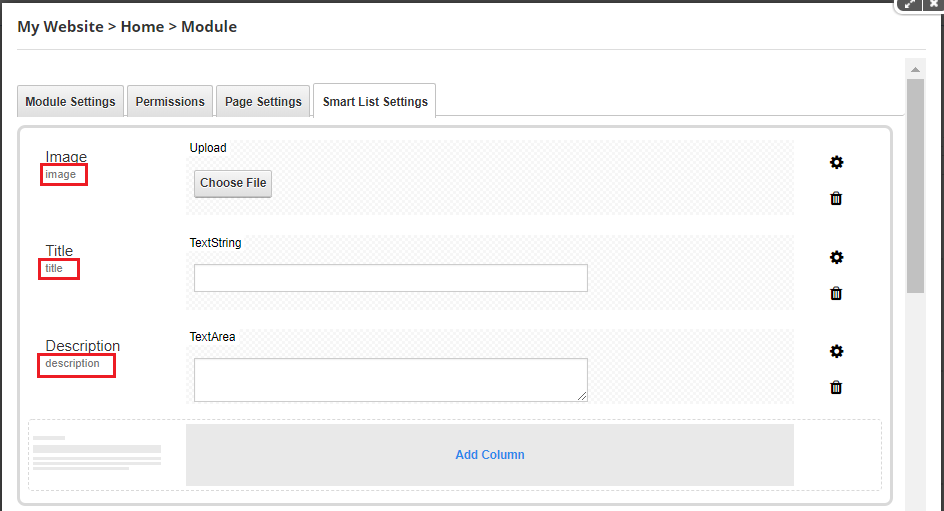Close the module dialog with X icon
This screenshot has width=944, height=511.
coord(934,5)
